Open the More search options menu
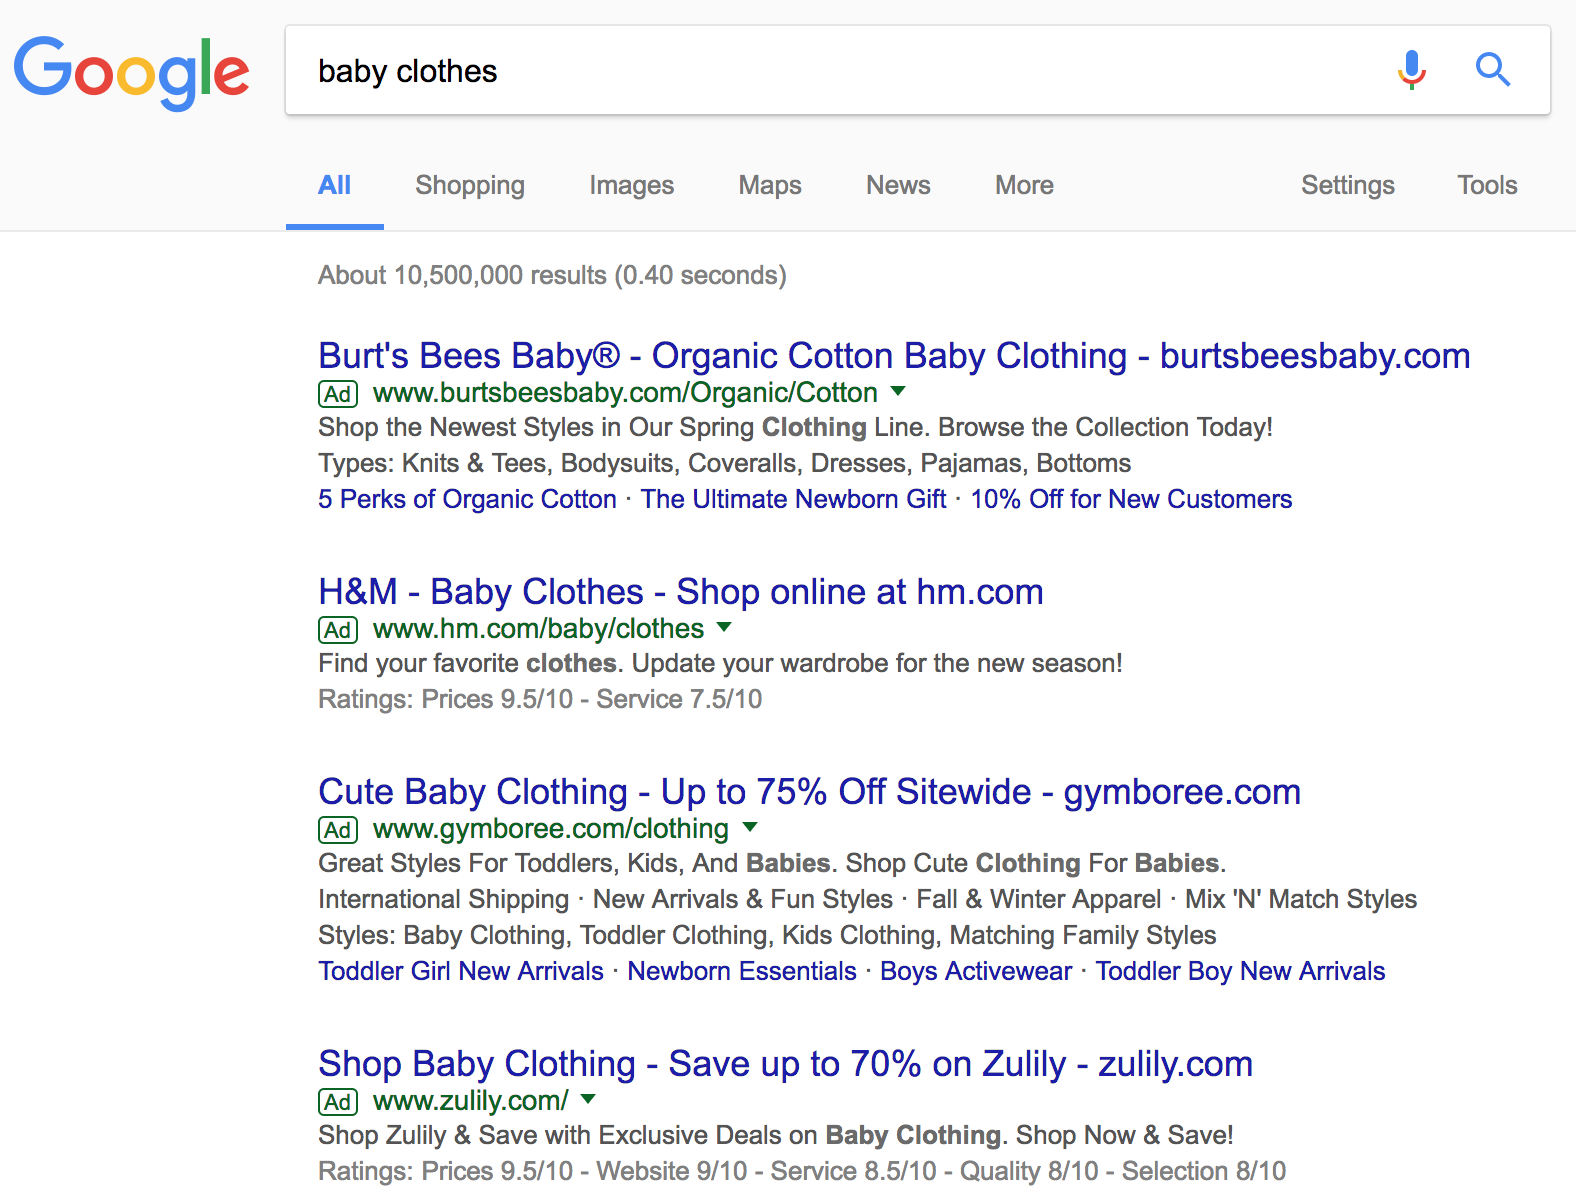Image resolution: width=1576 pixels, height=1202 pixels. 1024,185
